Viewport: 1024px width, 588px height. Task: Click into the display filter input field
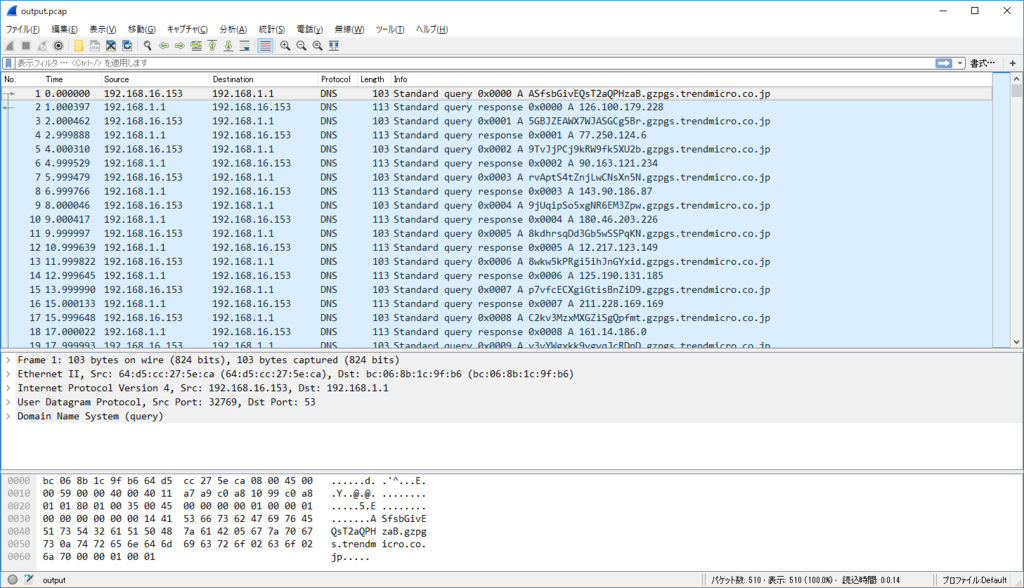475,63
